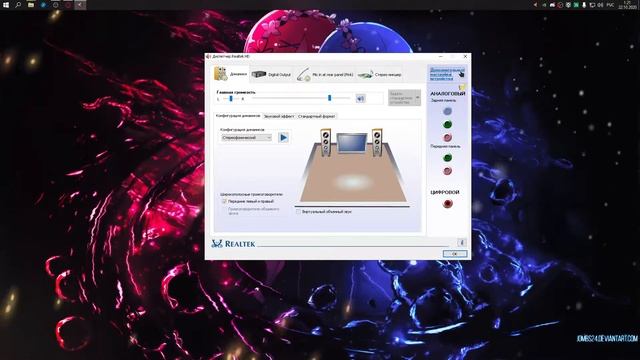This screenshot has width=640, height=360.
Task: Click the blue rear panel jack
Action: click(447, 111)
